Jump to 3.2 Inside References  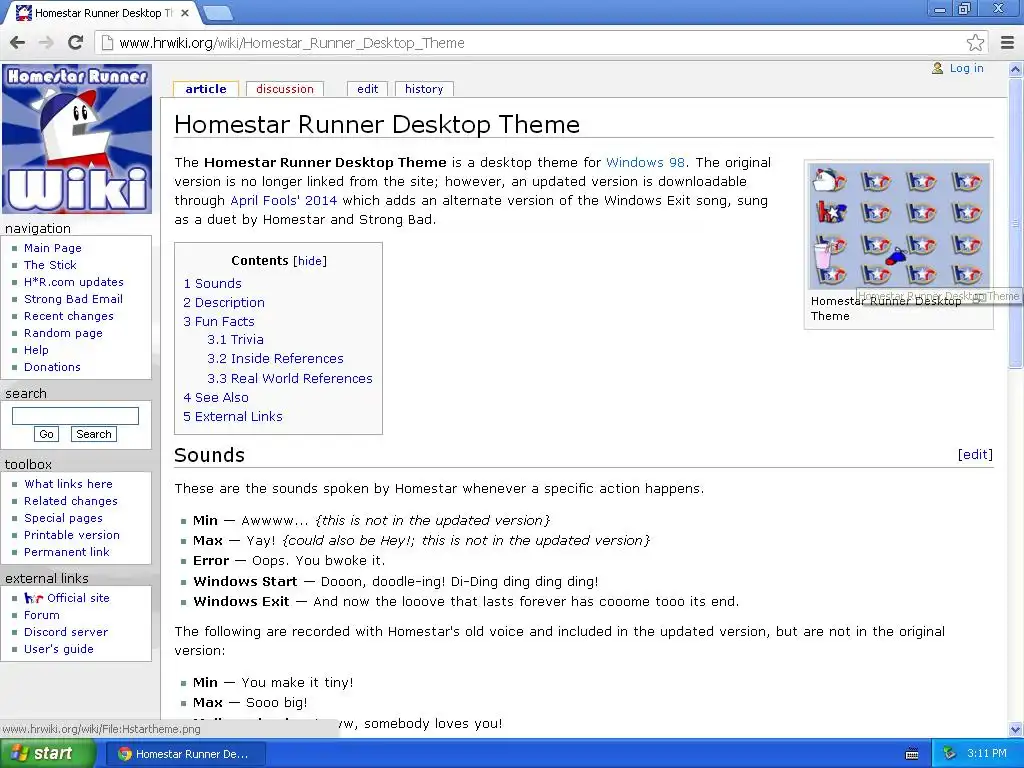tap(275, 359)
